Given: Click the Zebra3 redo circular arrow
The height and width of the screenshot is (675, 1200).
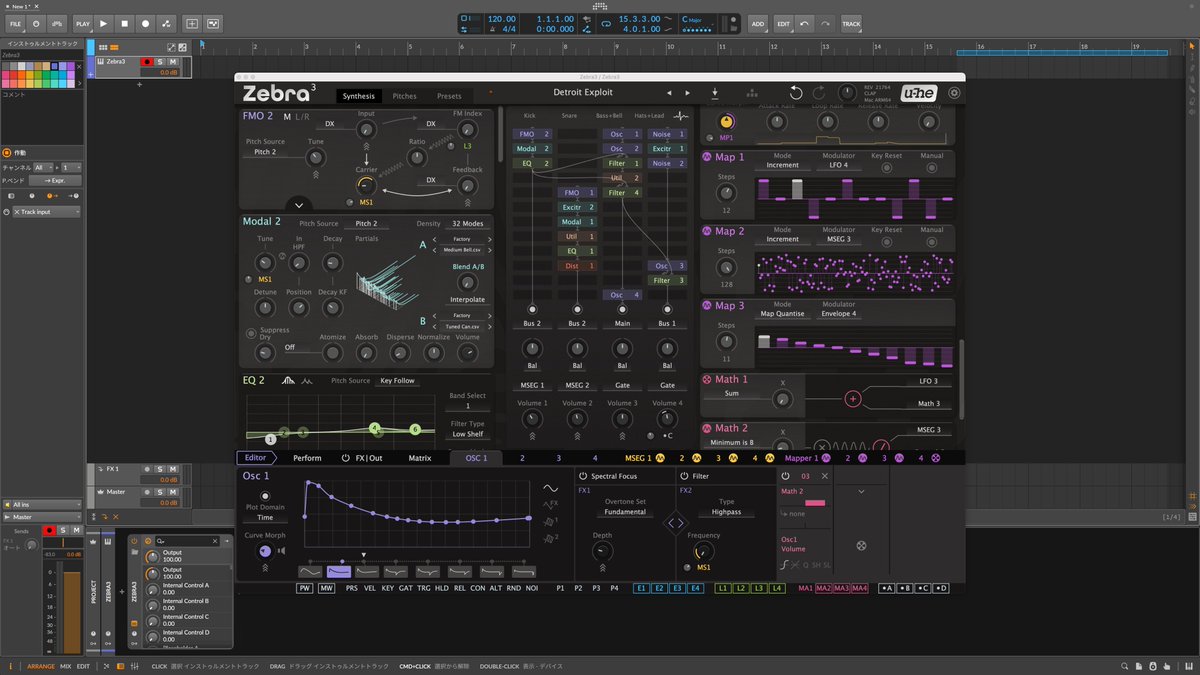Looking at the screenshot, I should pos(819,93).
